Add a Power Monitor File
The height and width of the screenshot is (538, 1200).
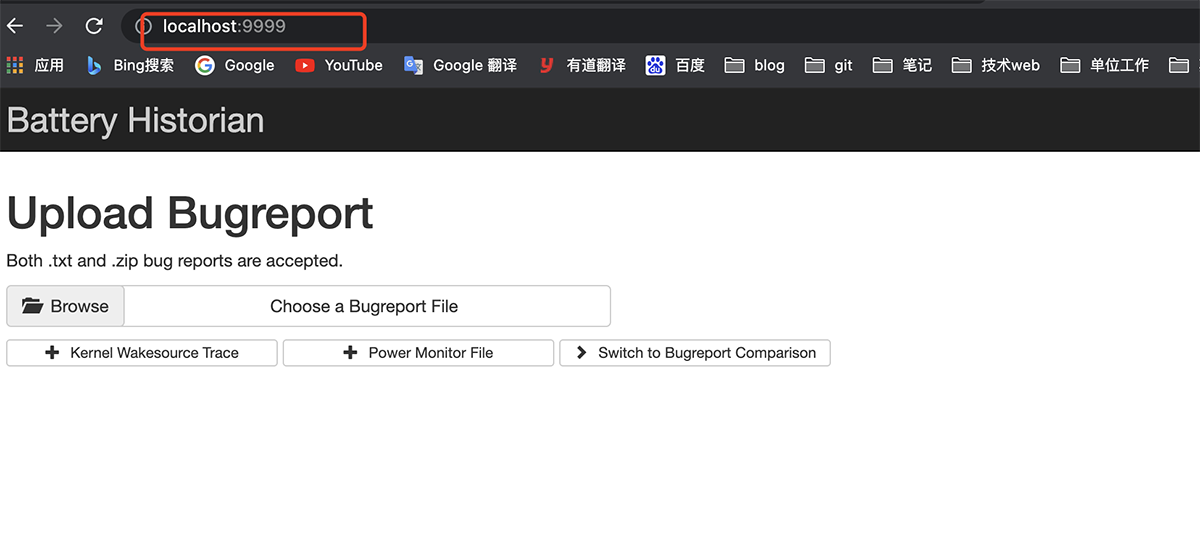[x=418, y=353]
